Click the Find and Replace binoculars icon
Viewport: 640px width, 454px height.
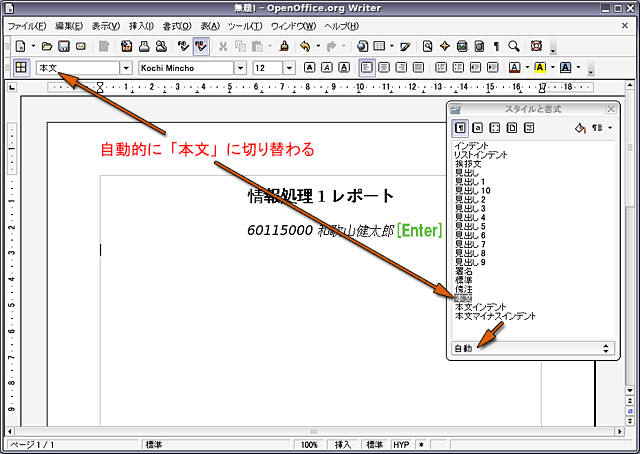point(428,46)
